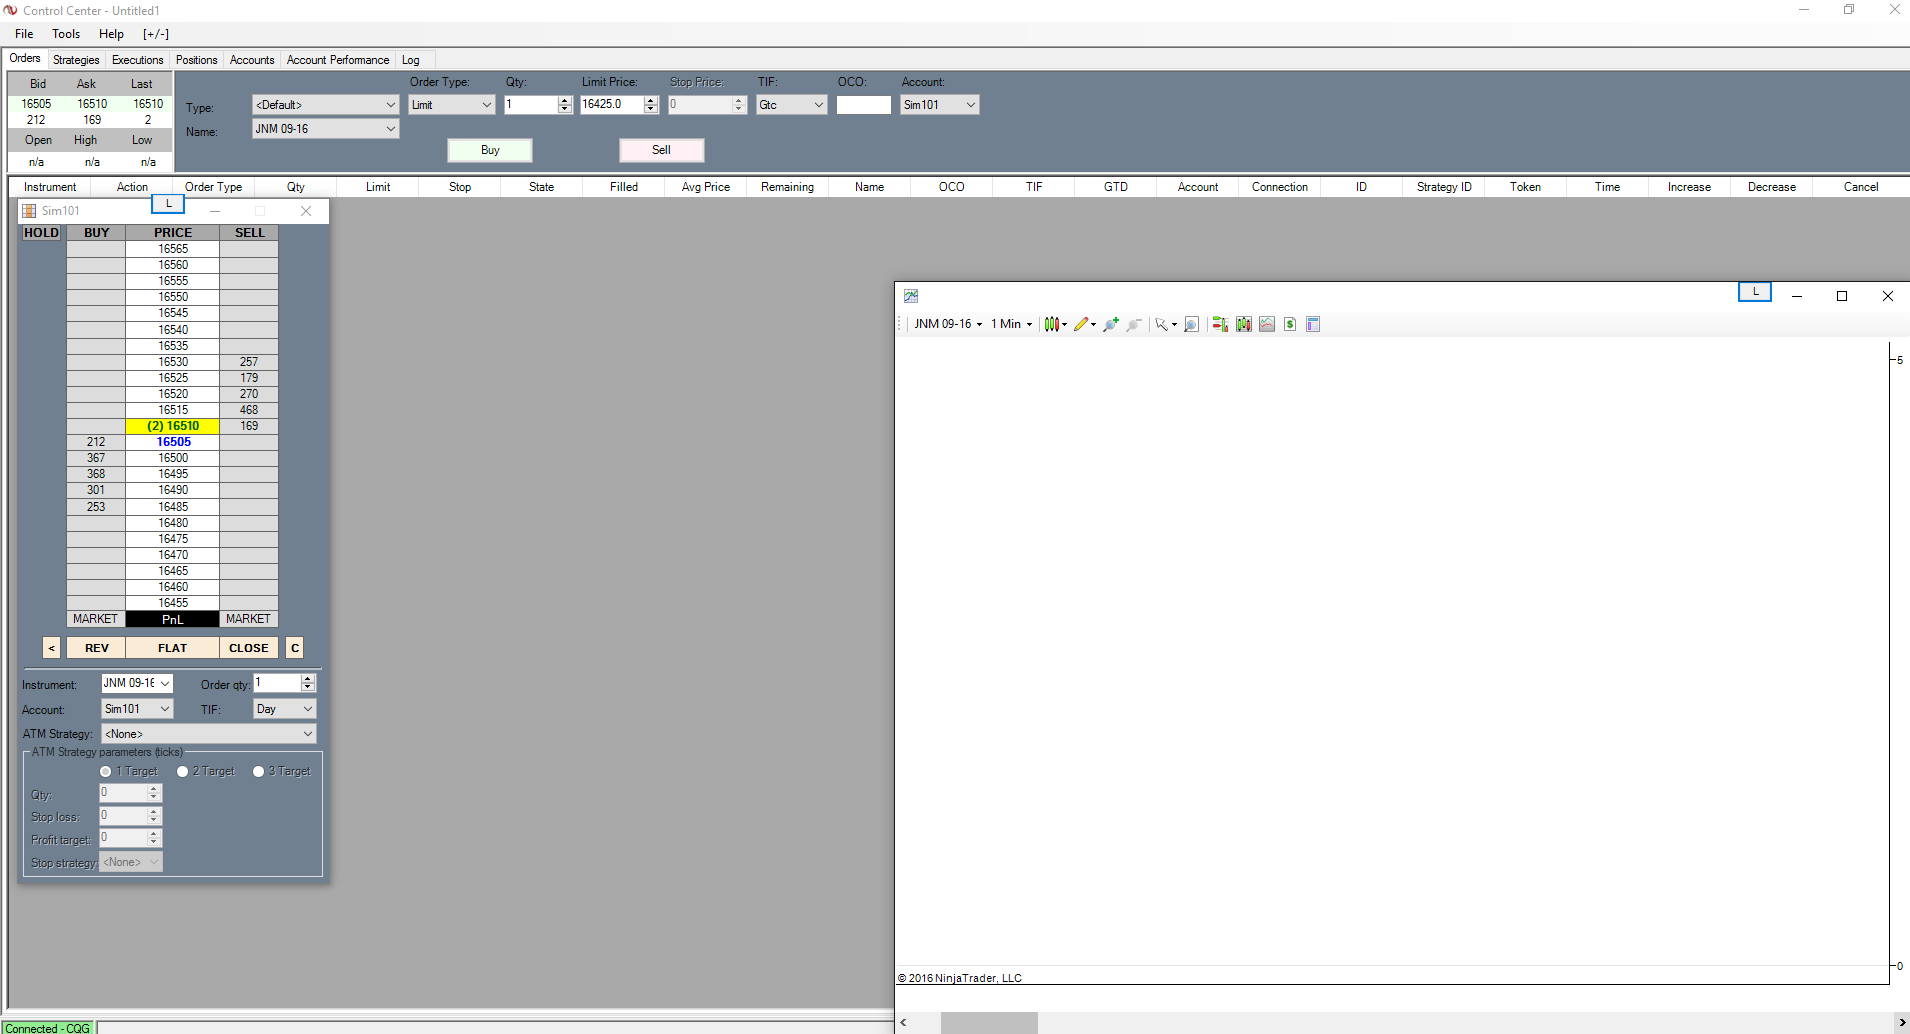
Task: Click the pink Sell button
Action: click(661, 150)
